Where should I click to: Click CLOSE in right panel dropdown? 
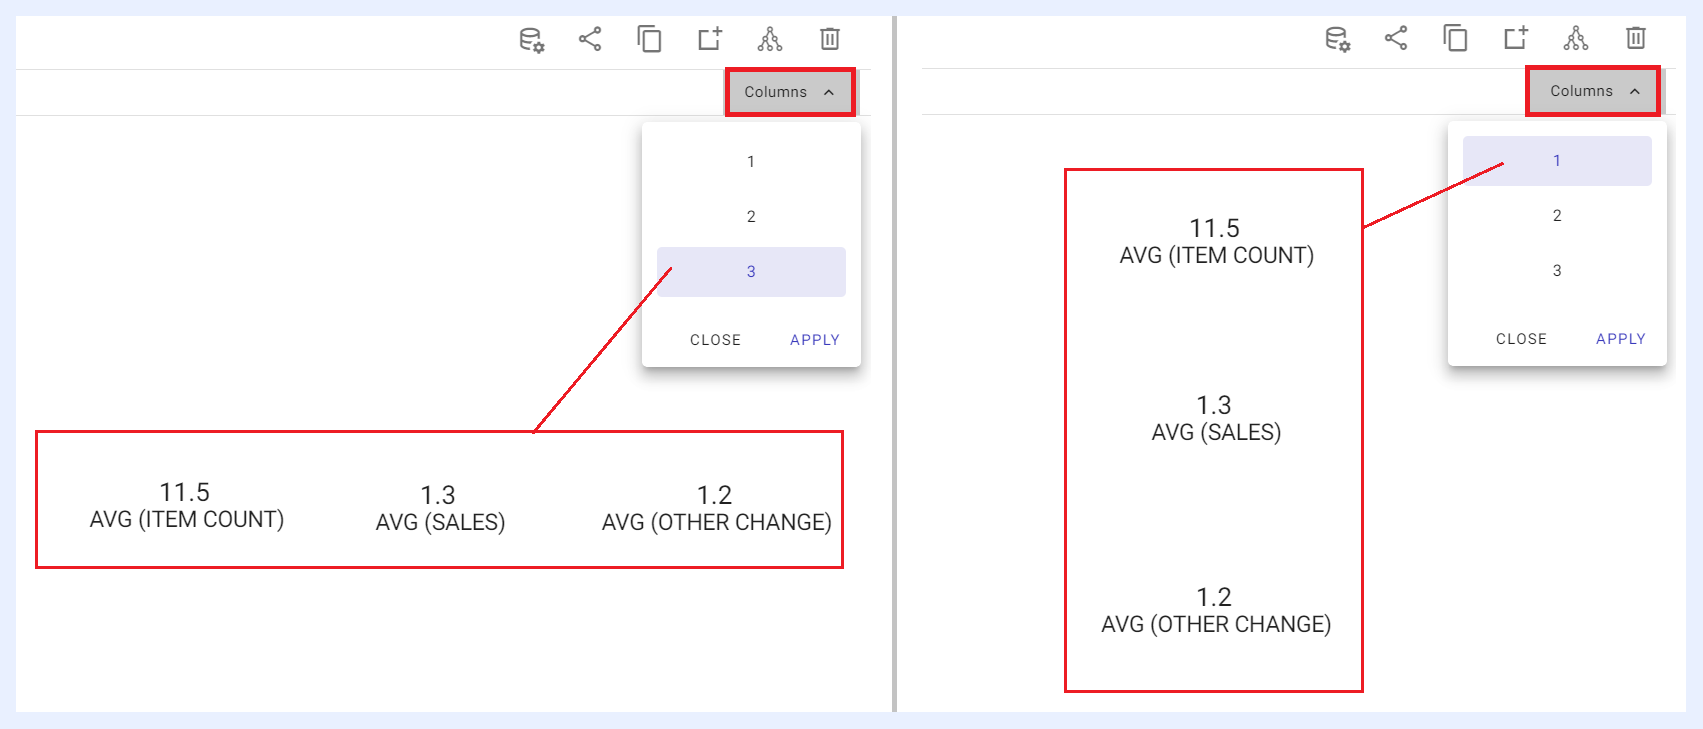pos(1522,339)
